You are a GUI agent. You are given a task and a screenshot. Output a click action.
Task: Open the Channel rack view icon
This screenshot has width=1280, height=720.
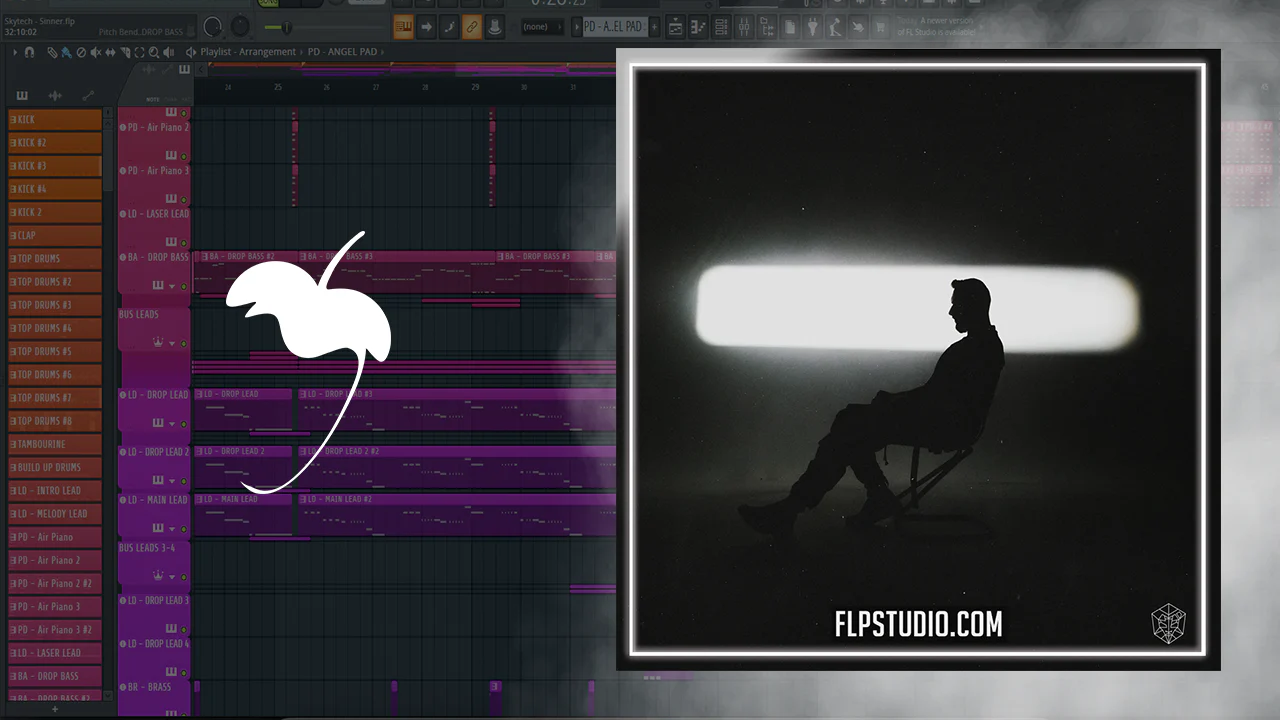pos(720,27)
